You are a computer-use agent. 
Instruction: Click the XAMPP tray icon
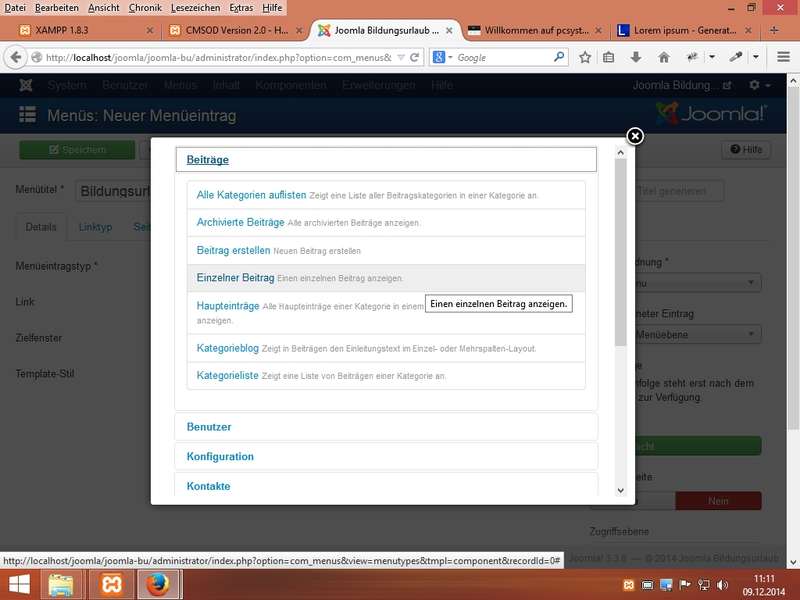tap(629, 585)
